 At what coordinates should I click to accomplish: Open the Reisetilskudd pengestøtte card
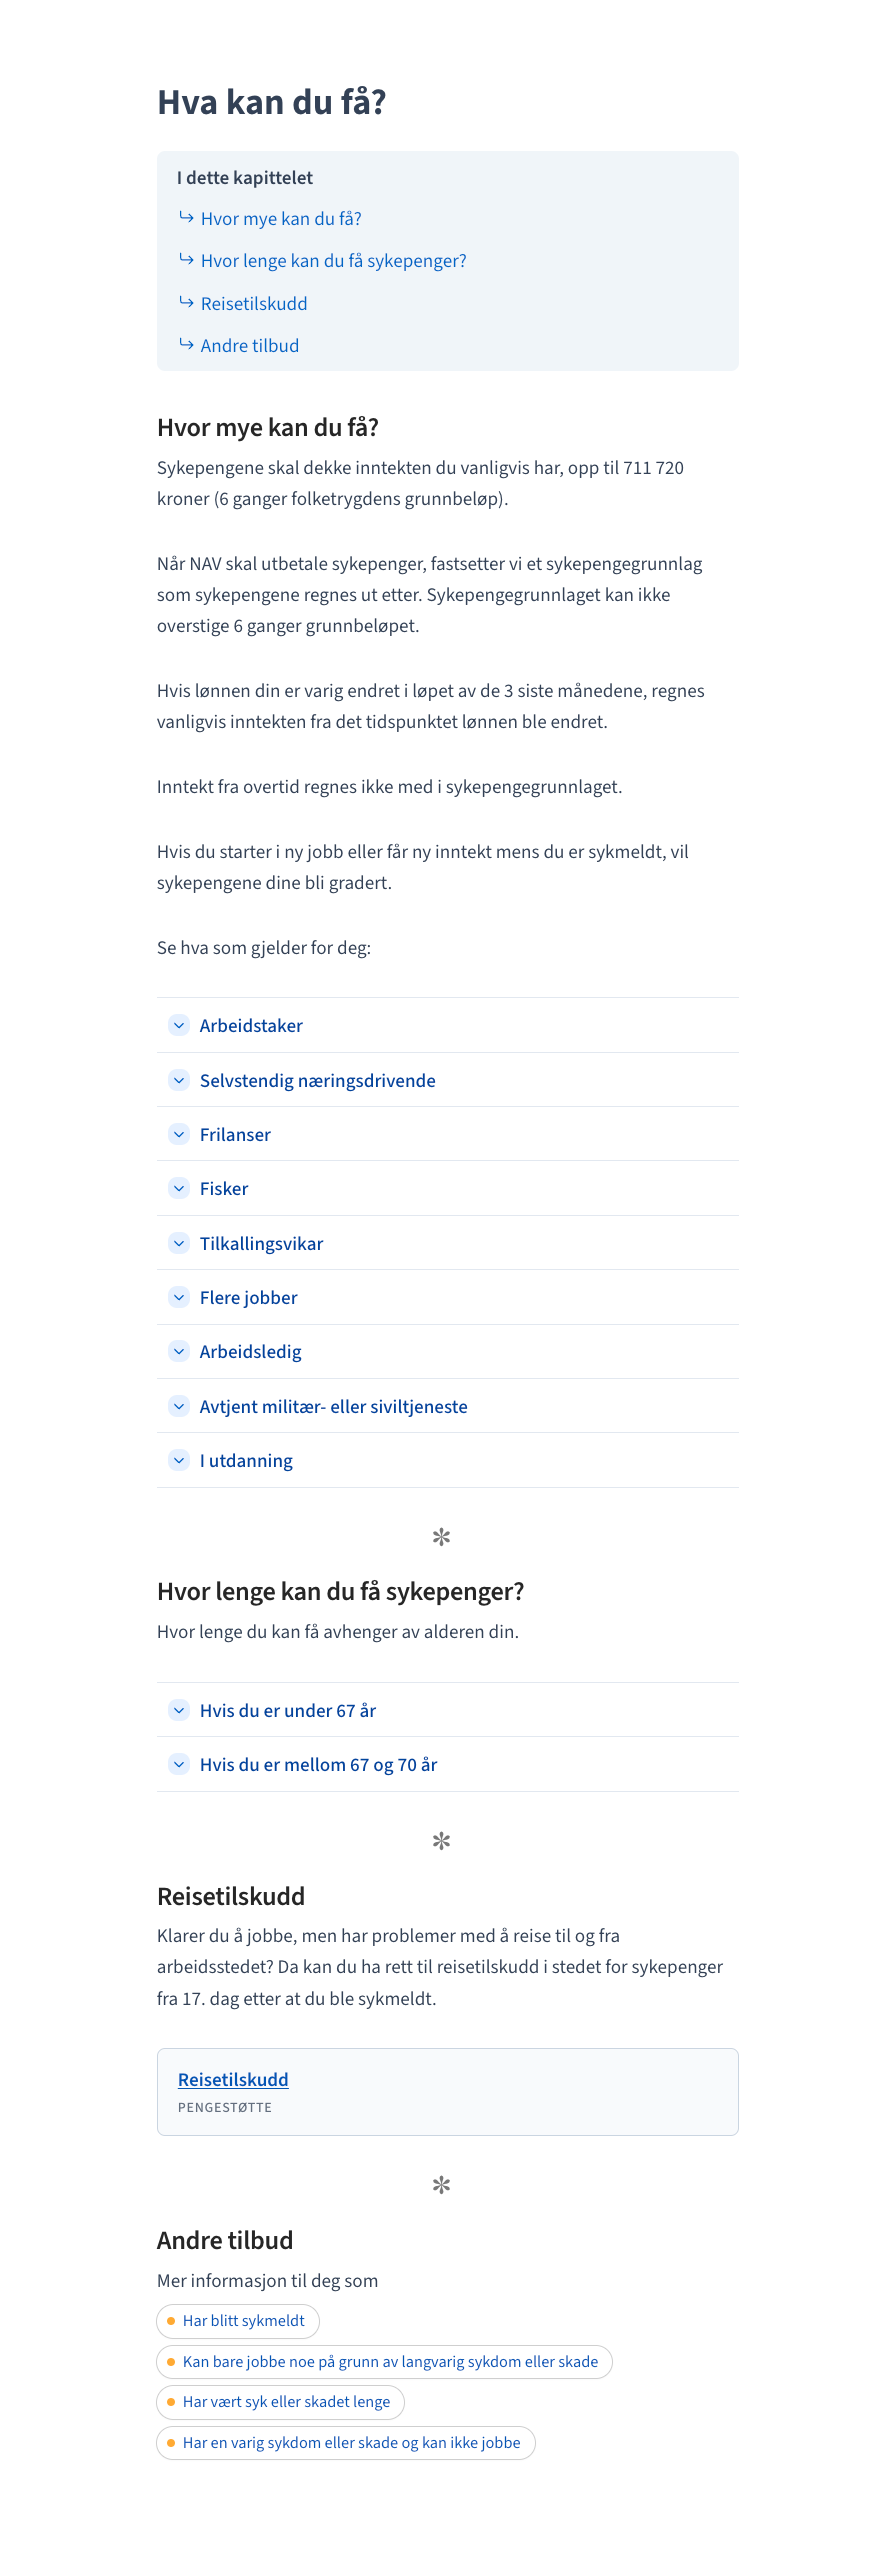click(232, 2079)
